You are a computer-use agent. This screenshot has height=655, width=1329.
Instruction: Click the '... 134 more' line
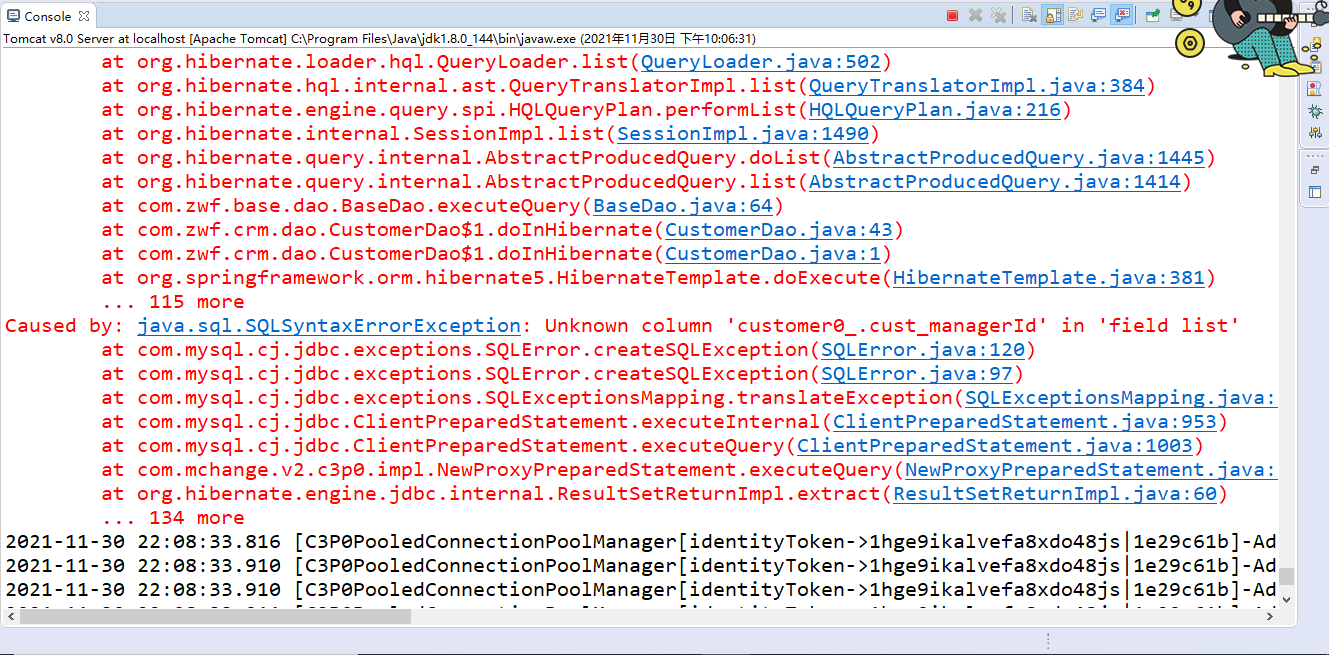coord(173,518)
